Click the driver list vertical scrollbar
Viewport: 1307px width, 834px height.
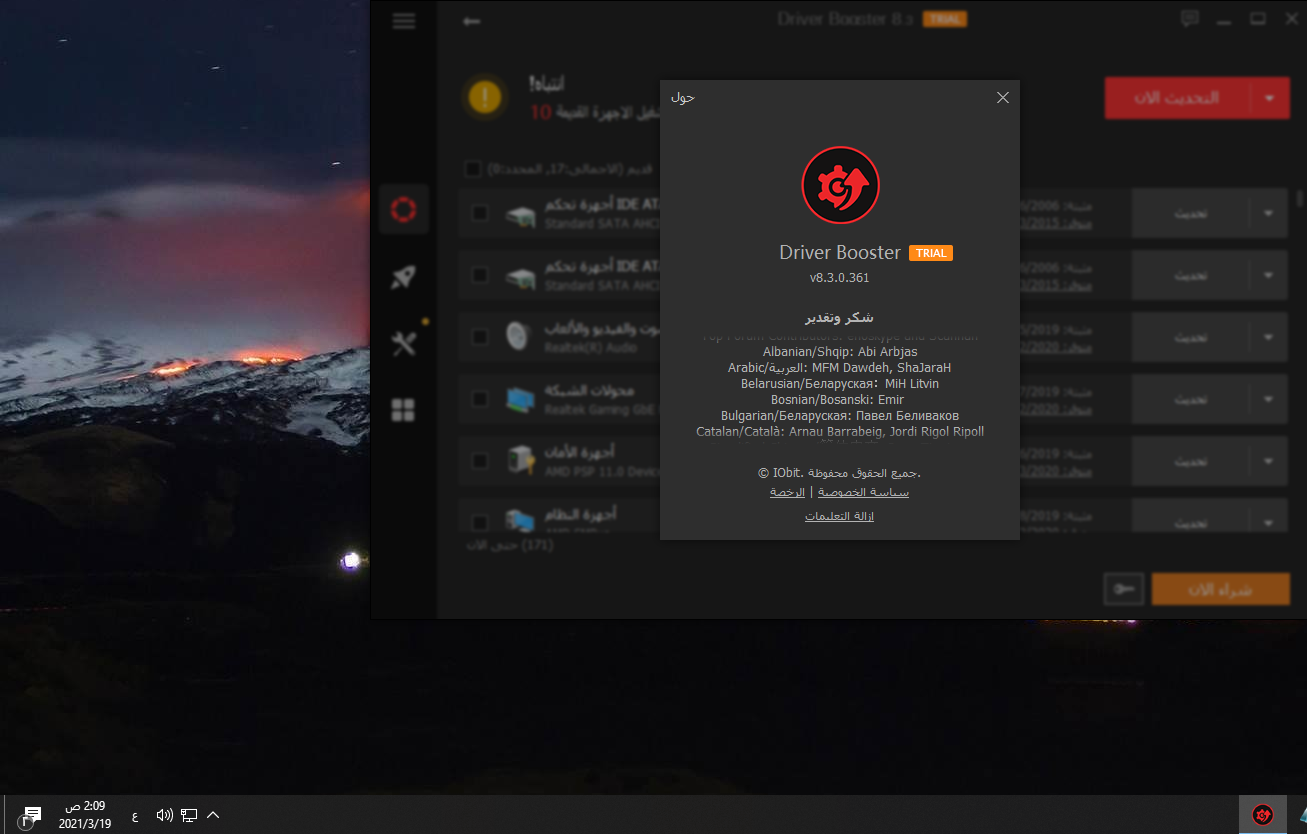tap(1300, 197)
